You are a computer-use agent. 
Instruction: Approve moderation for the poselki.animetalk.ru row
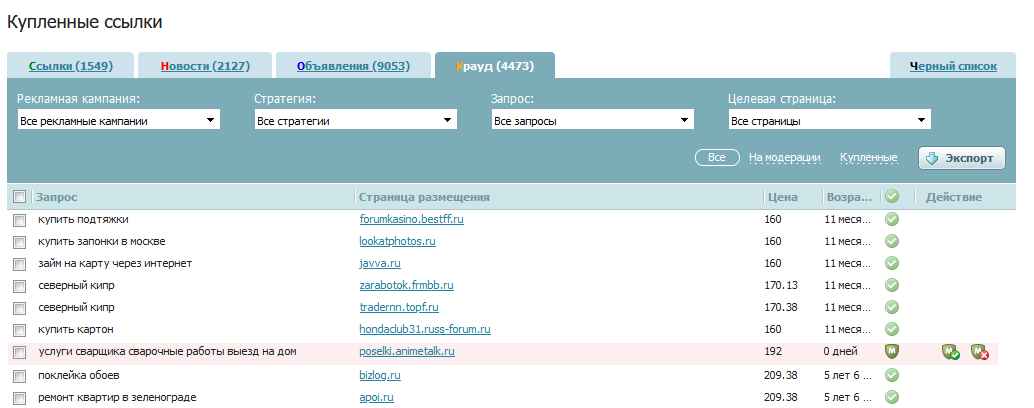pyautogui.click(x=951, y=352)
